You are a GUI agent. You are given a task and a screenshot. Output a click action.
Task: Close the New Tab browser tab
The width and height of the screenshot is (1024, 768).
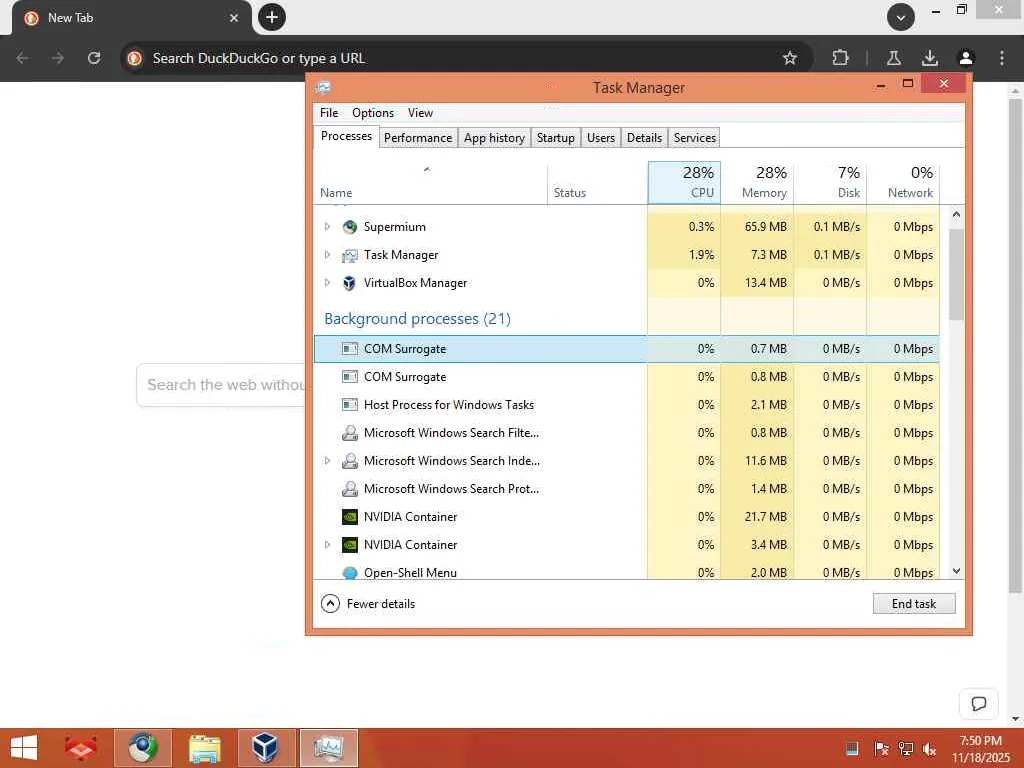234,18
